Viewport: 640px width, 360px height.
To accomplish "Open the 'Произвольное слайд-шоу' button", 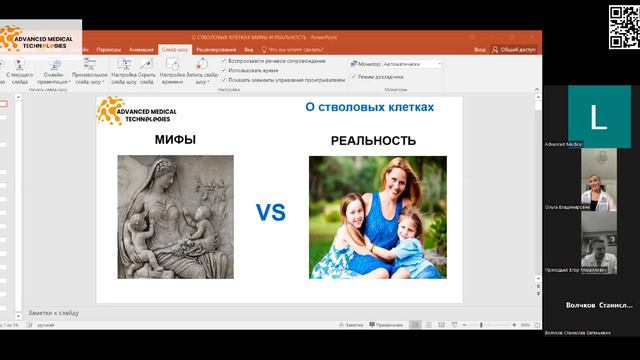I will click(x=89, y=71).
